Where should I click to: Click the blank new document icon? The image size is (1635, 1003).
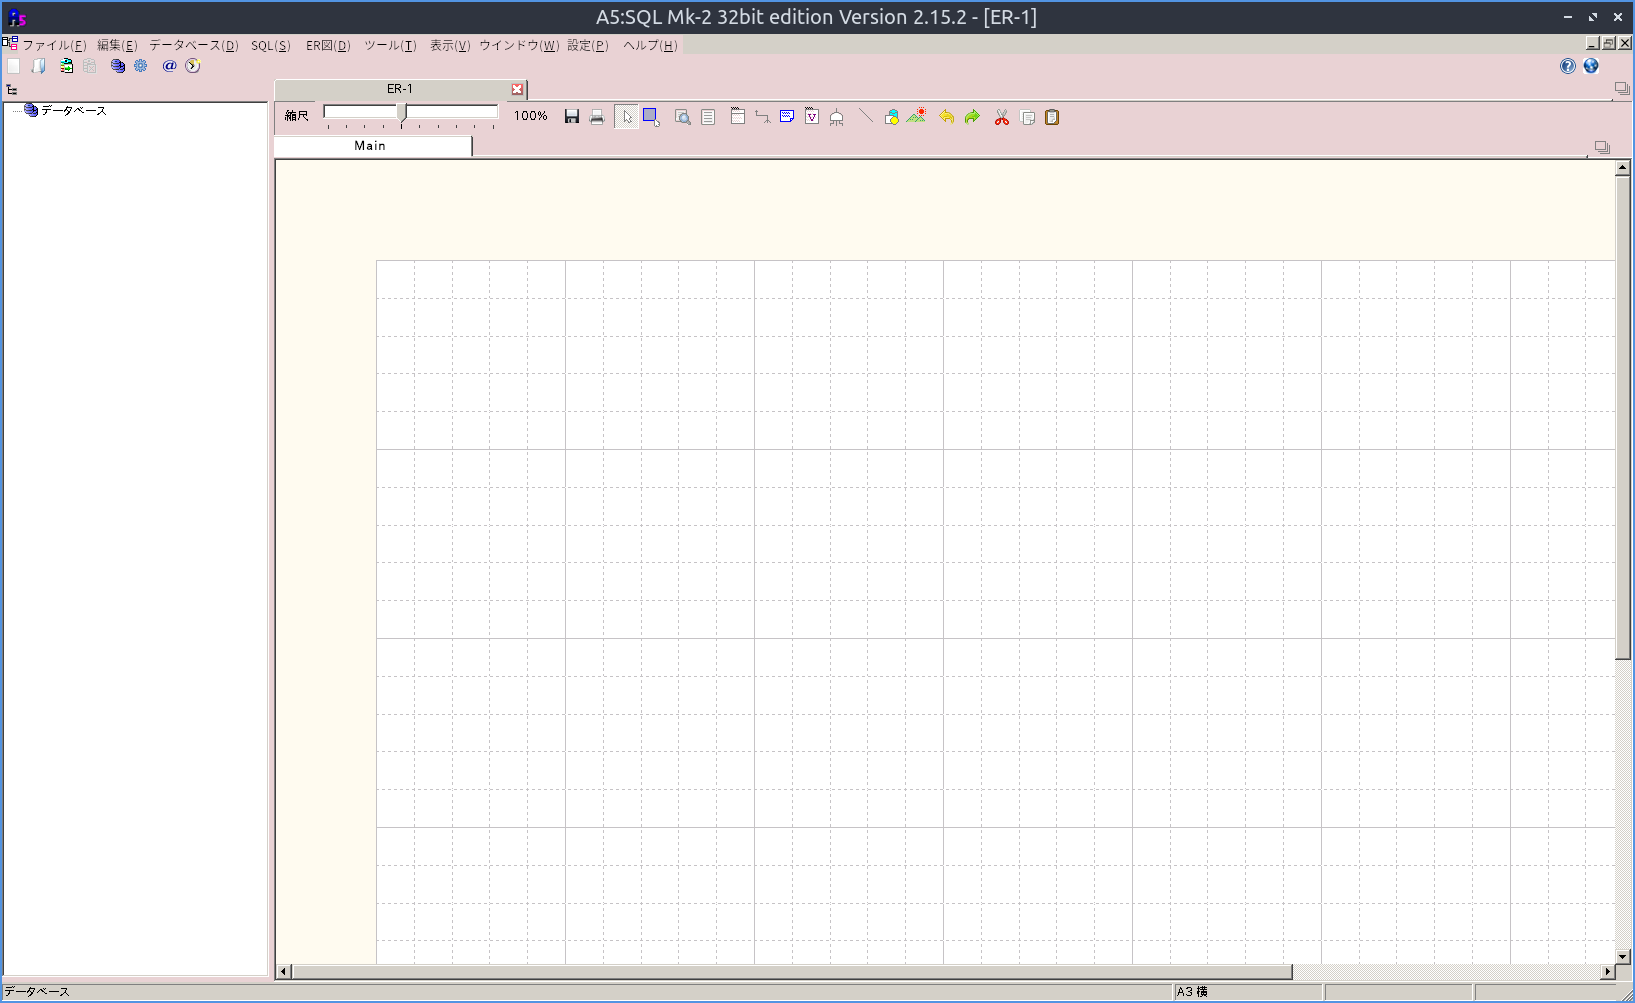(14, 66)
